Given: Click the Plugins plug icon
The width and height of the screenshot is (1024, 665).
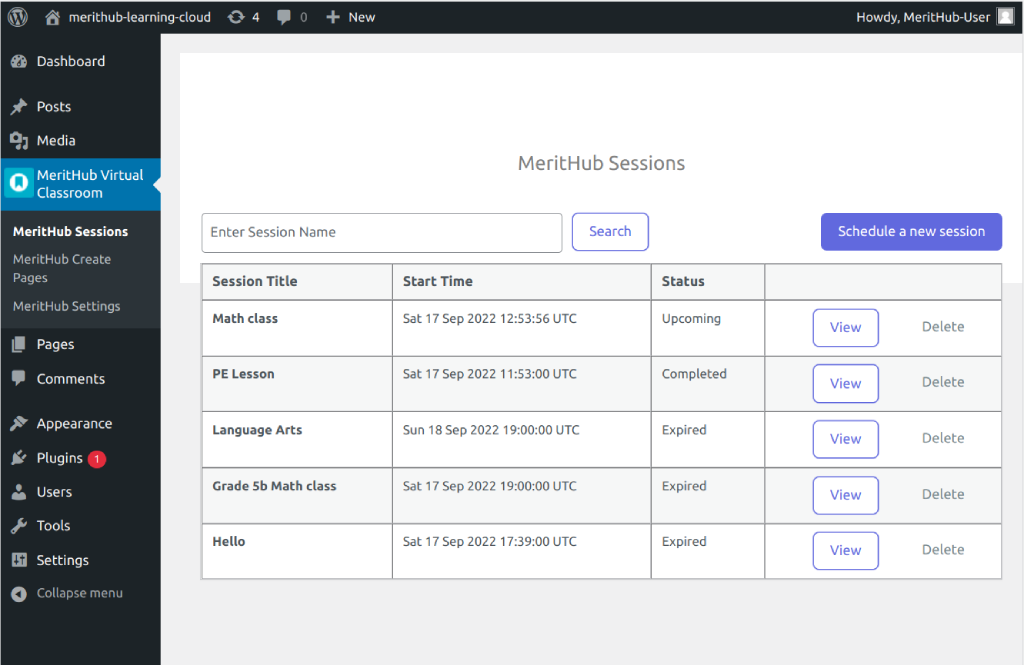Looking at the screenshot, I should [x=19, y=458].
